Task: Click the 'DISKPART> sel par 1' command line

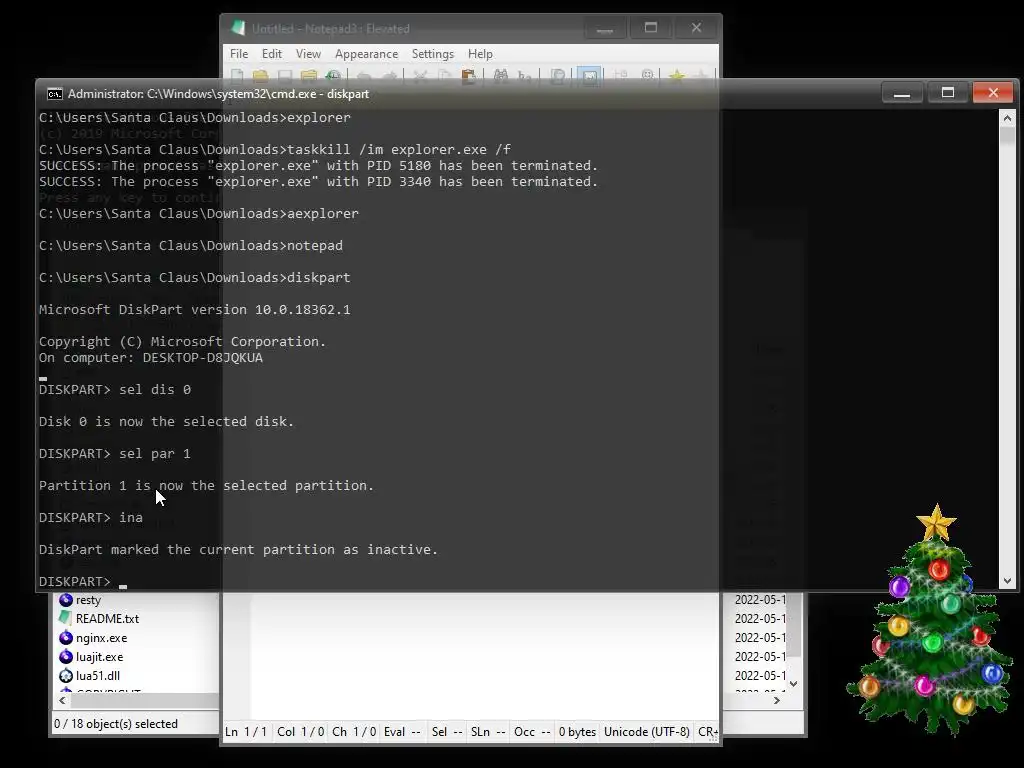Action: point(115,454)
